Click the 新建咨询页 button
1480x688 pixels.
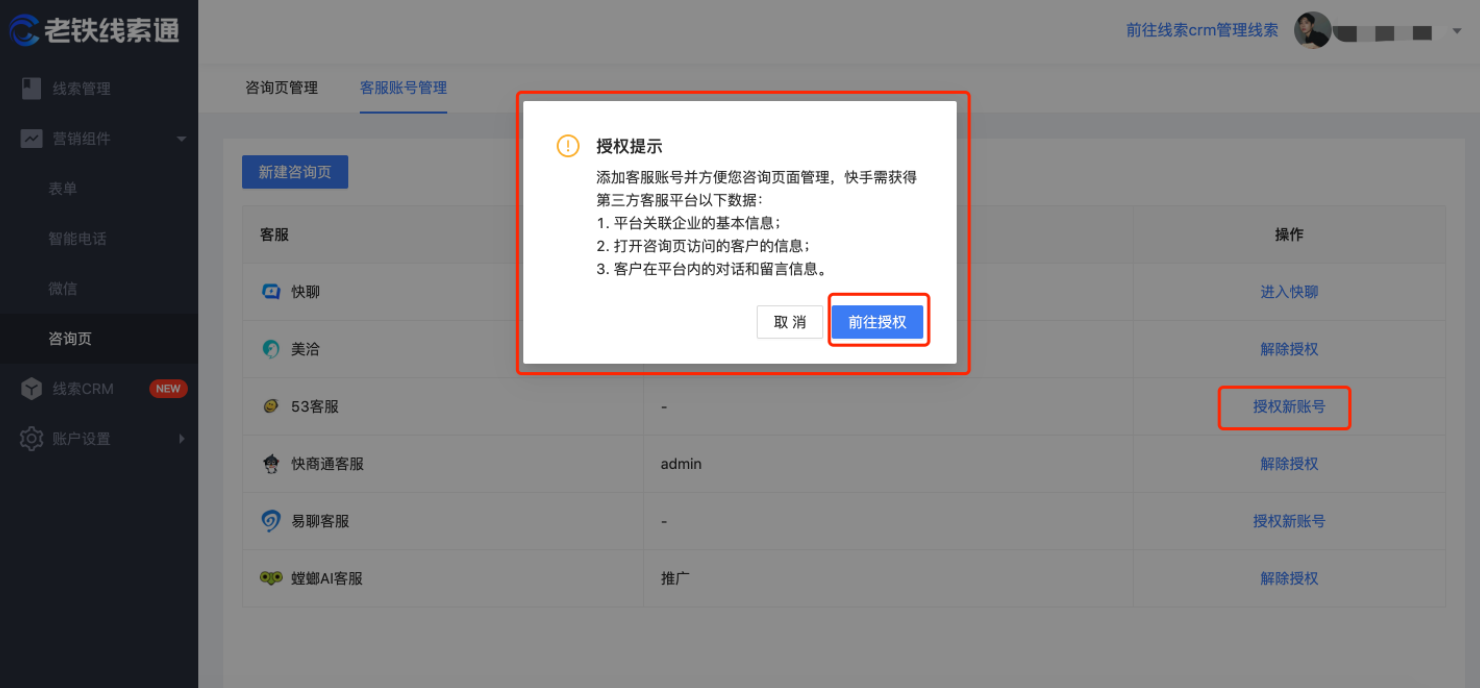coord(294,171)
